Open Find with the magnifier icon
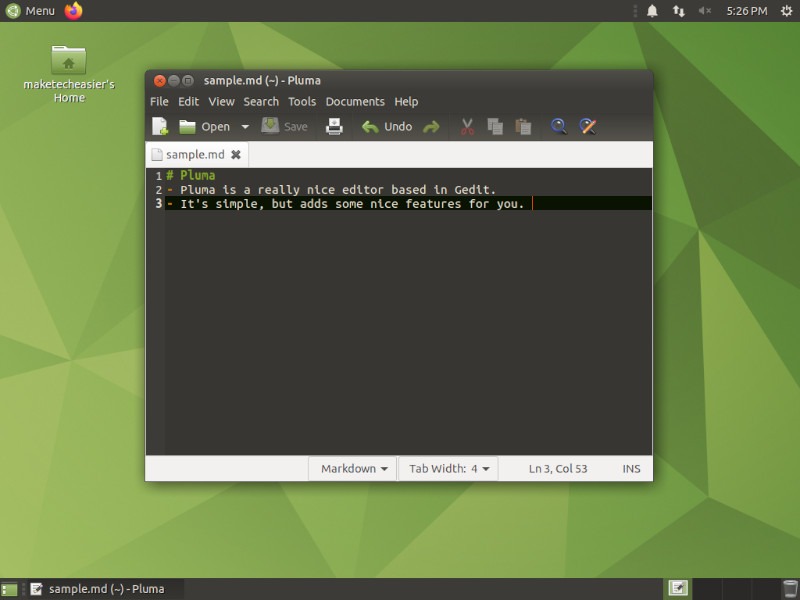 (559, 127)
